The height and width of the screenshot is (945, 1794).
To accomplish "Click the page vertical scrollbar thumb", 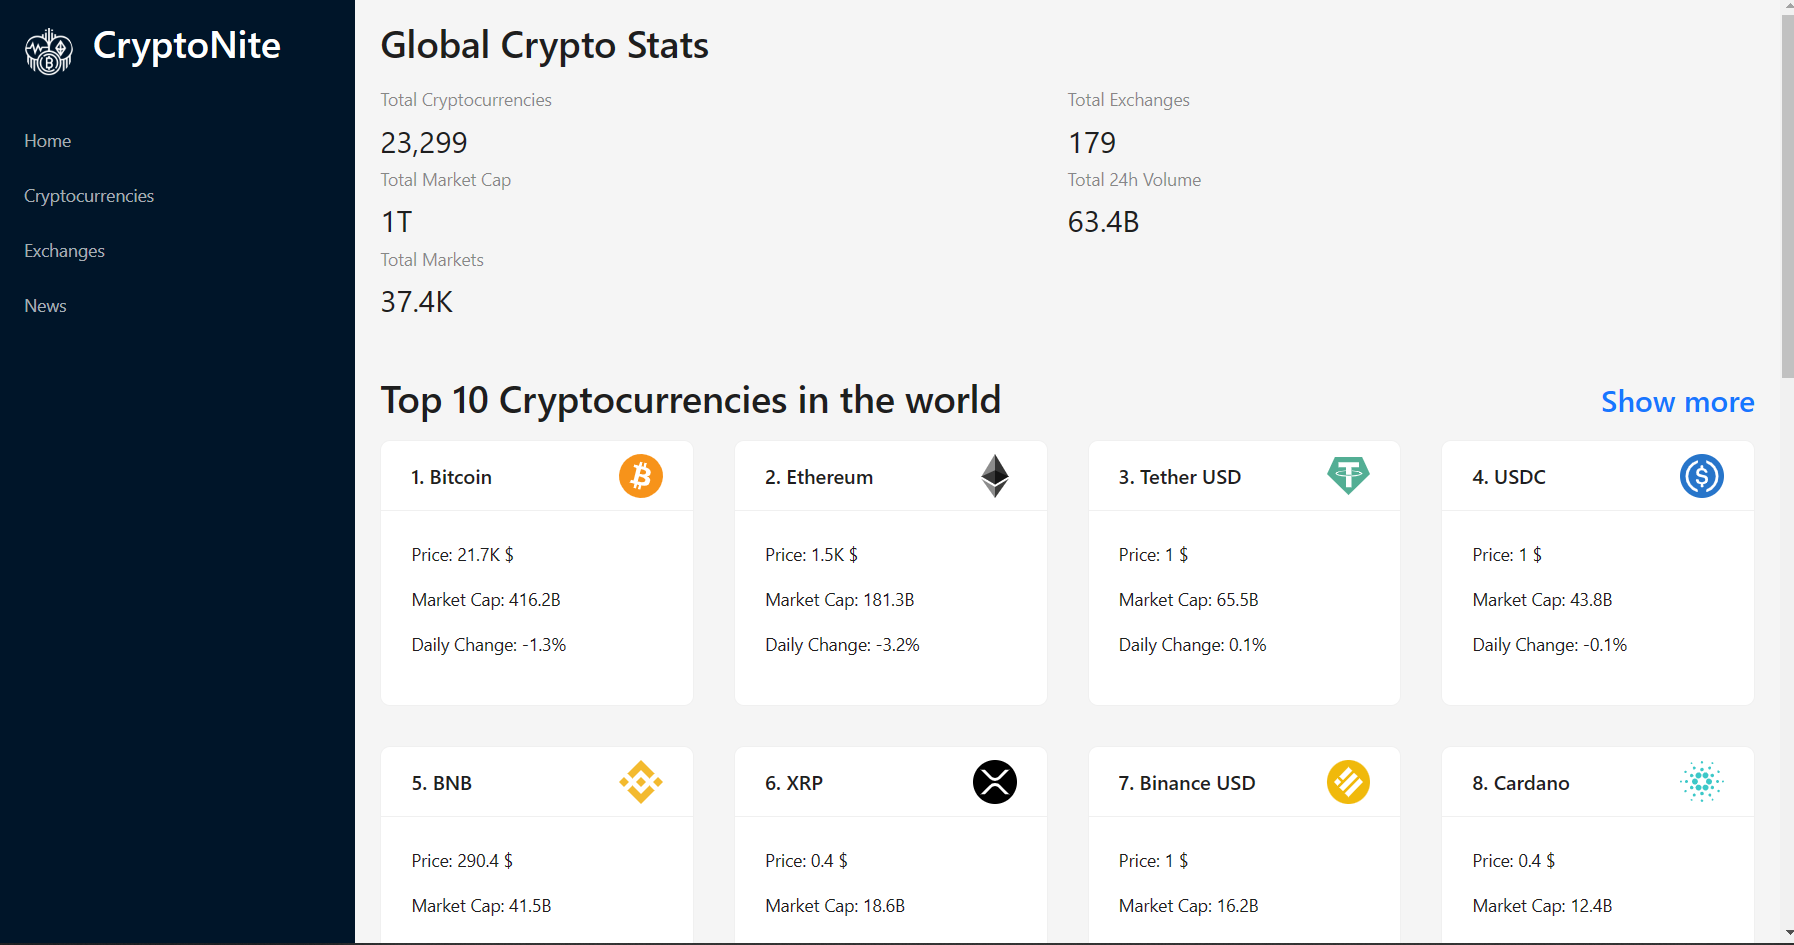I will click(1787, 195).
